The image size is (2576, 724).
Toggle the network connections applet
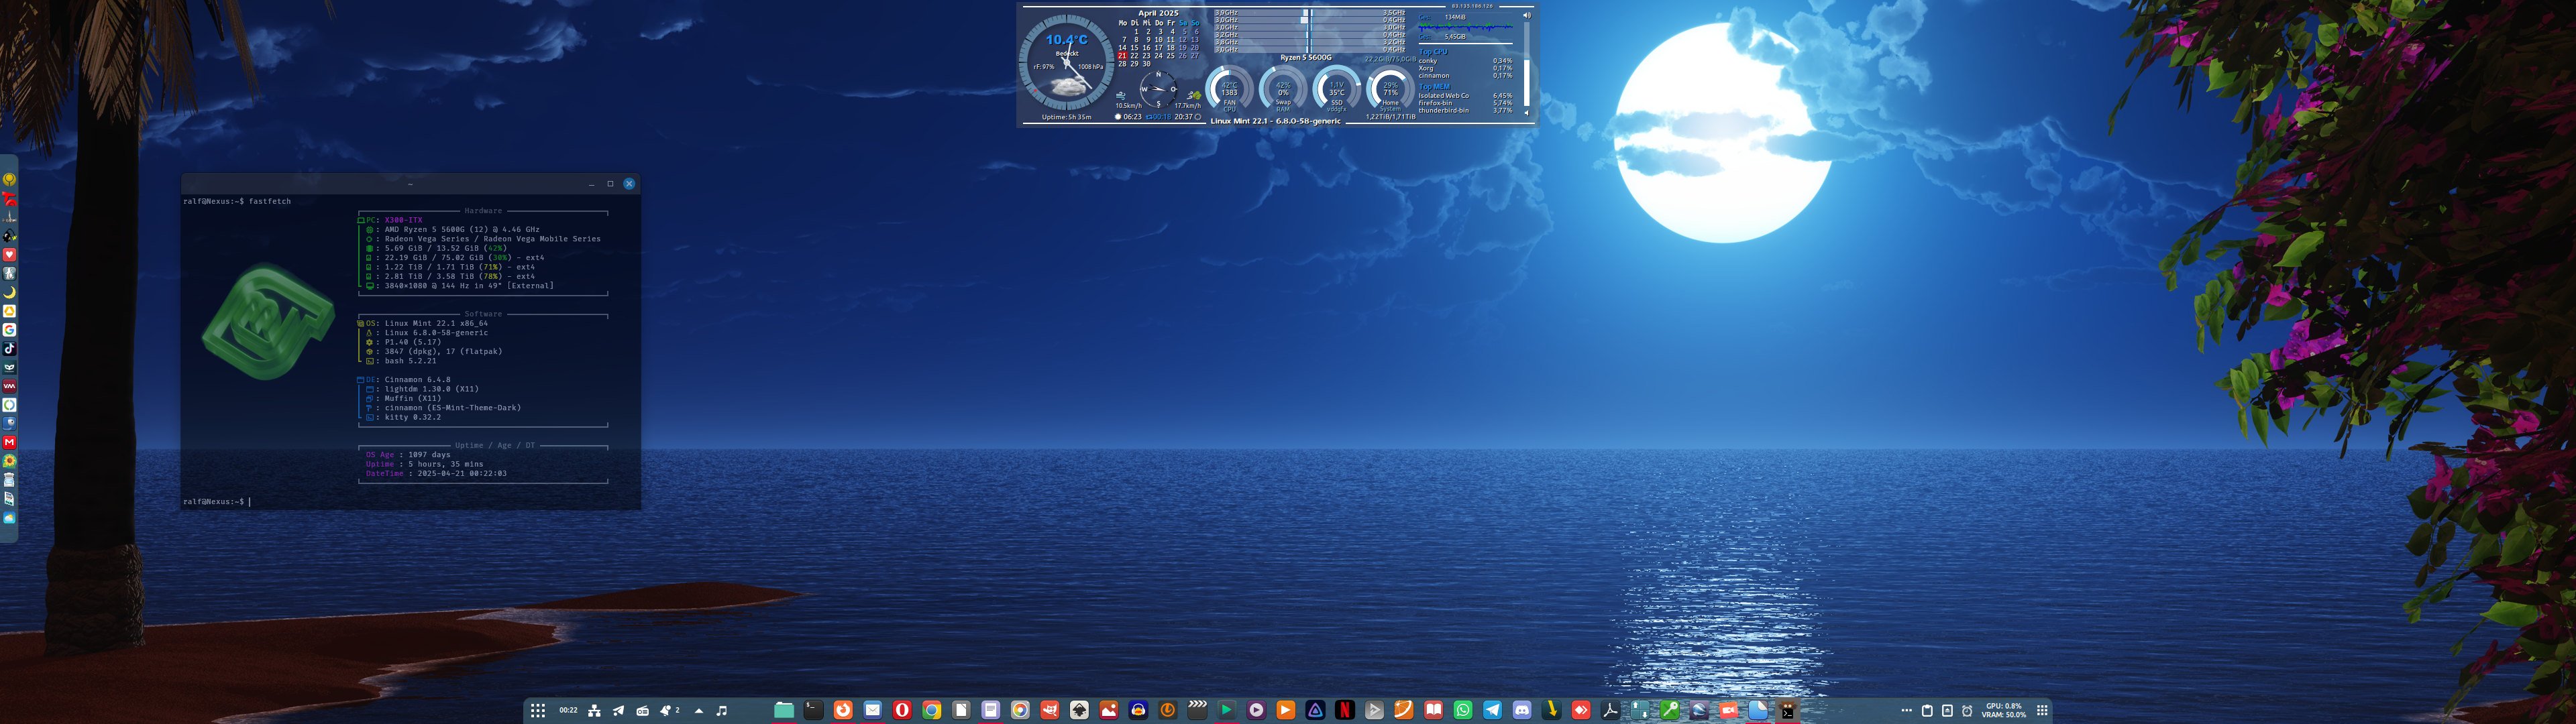[x=594, y=710]
